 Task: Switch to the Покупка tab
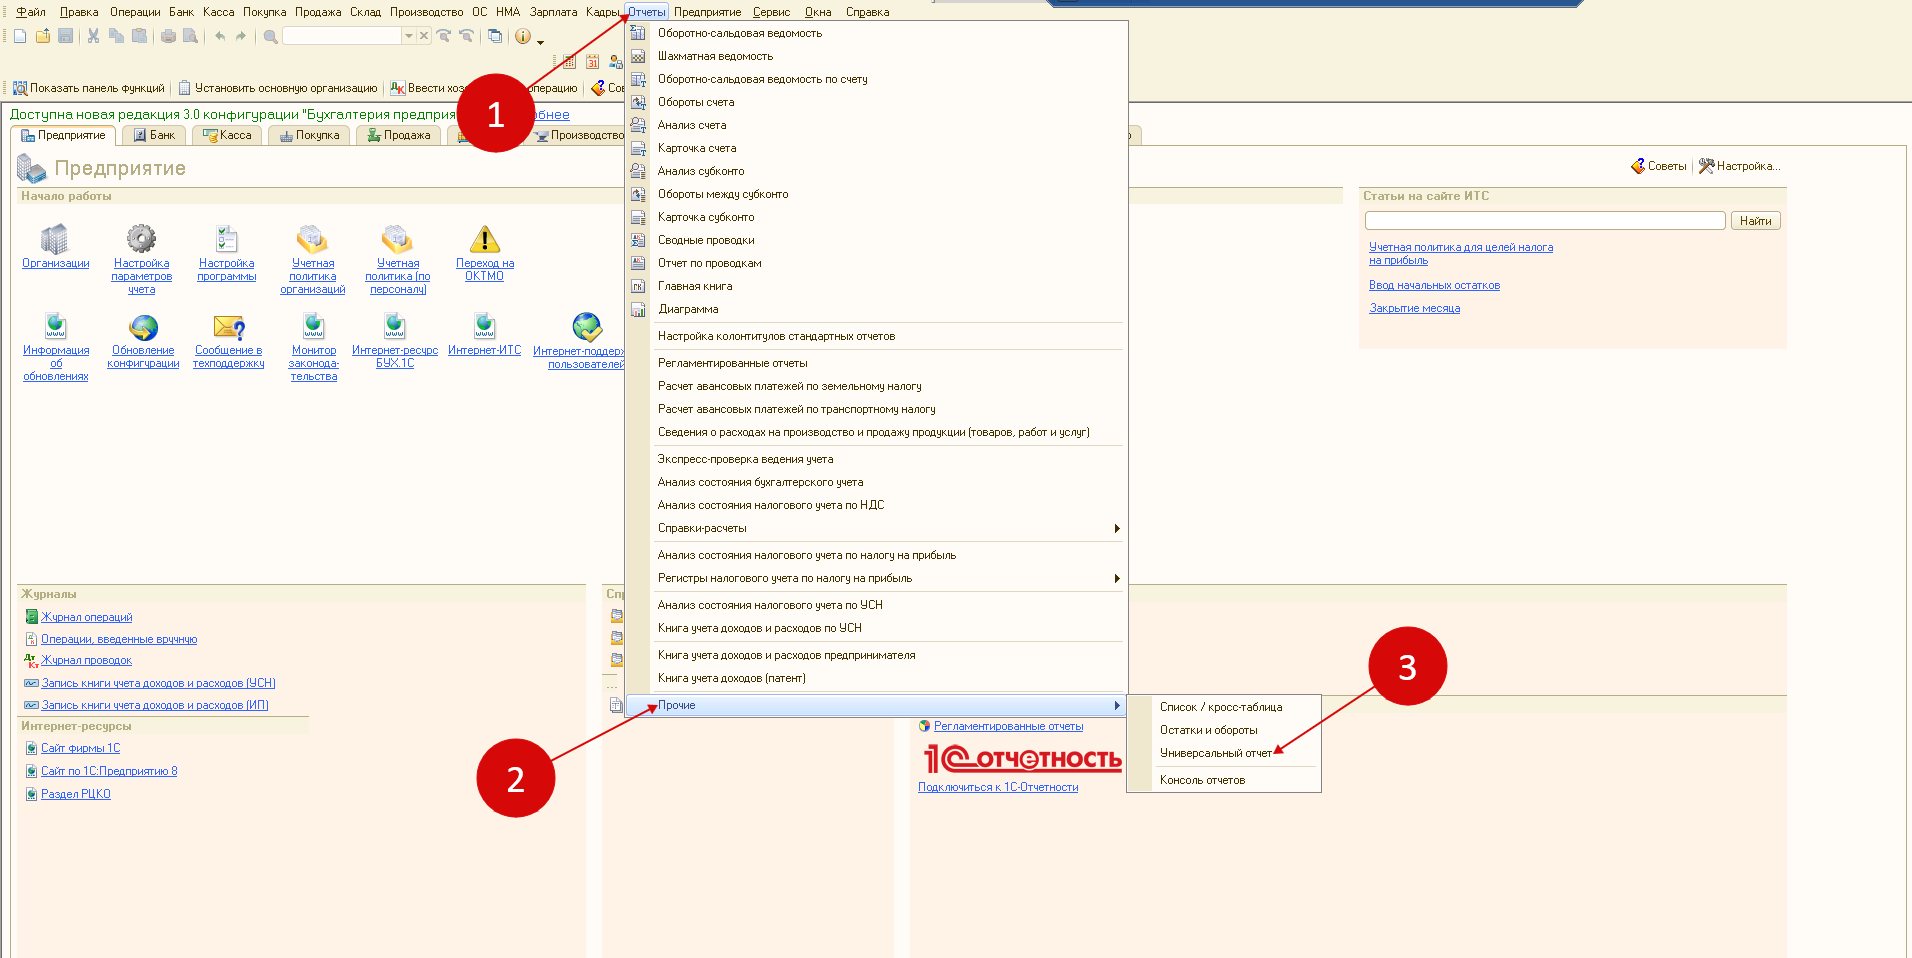tap(309, 135)
